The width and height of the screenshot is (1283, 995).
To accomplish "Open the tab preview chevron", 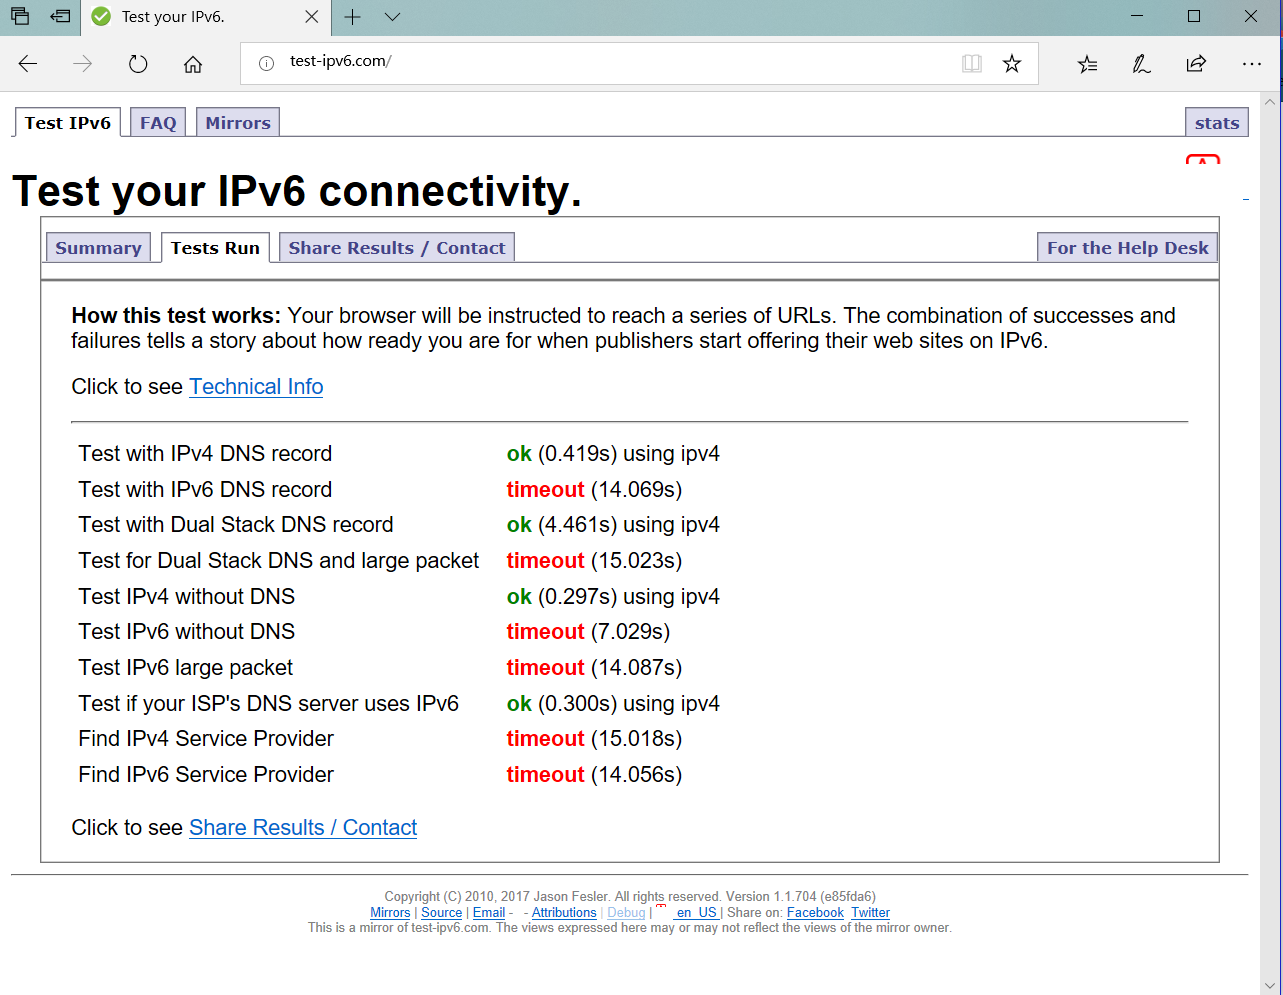I will (x=392, y=17).
